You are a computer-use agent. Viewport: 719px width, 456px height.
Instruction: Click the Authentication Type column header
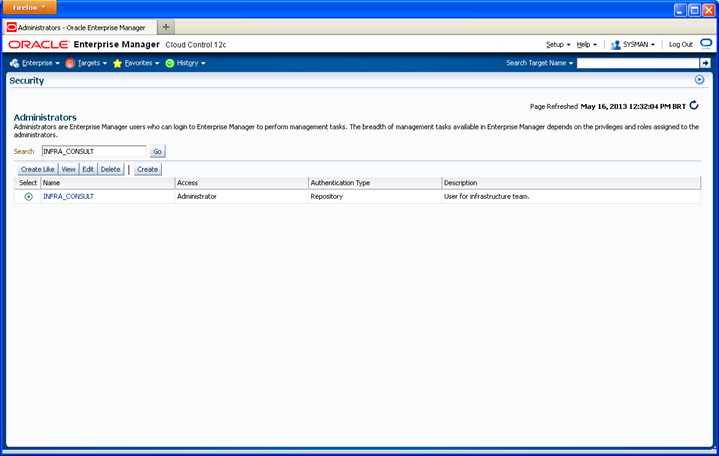pos(375,183)
